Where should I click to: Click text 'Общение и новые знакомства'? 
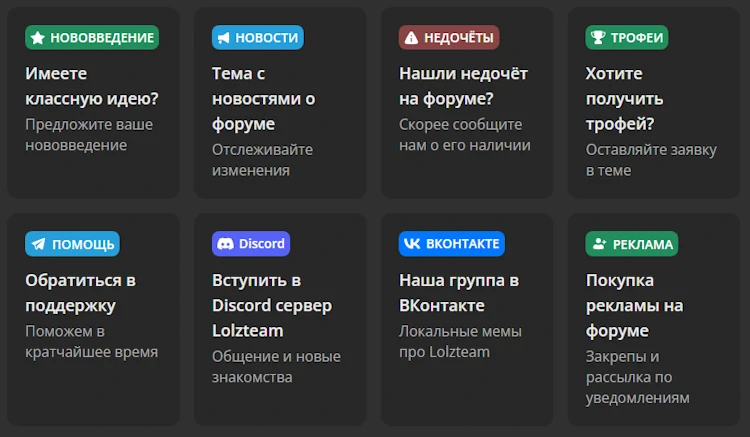276,367
